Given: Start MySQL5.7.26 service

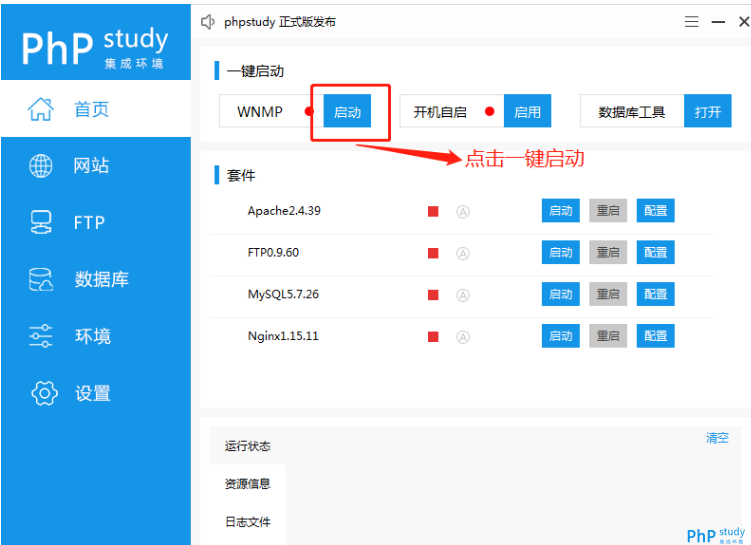Looking at the screenshot, I should point(561,294).
